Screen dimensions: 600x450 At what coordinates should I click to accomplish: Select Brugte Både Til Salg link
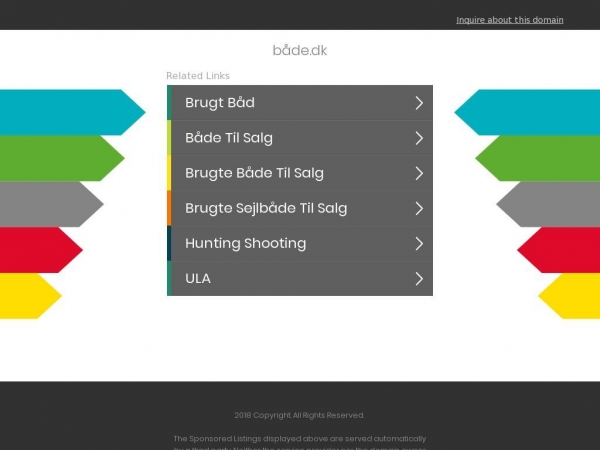(254, 173)
